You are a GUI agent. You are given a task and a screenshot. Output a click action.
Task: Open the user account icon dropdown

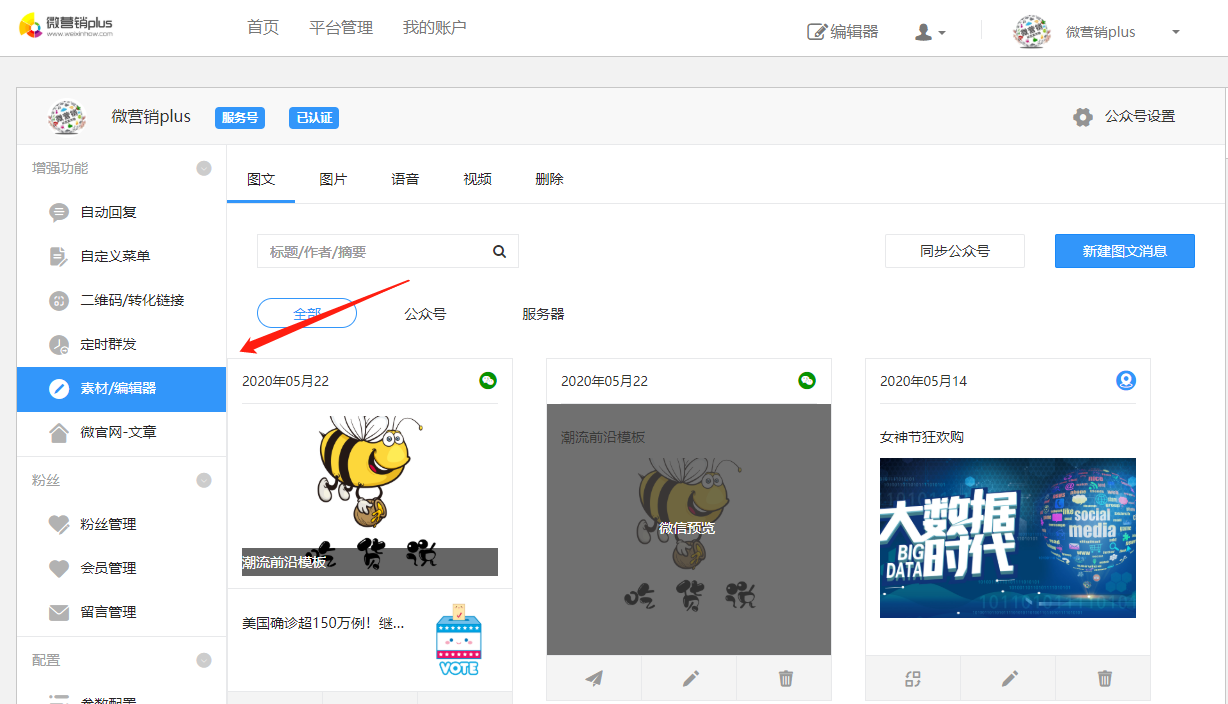[x=930, y=32]
